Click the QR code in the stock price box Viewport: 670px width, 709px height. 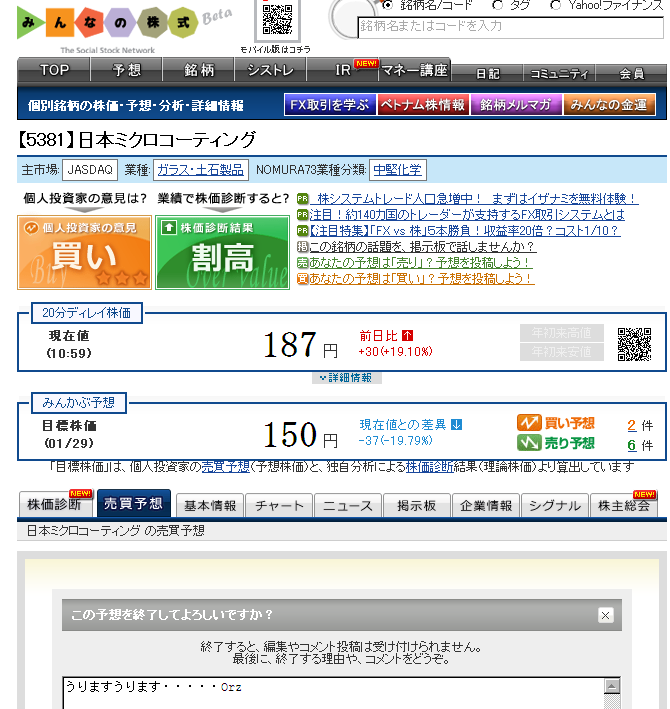(x=634, y=344)
